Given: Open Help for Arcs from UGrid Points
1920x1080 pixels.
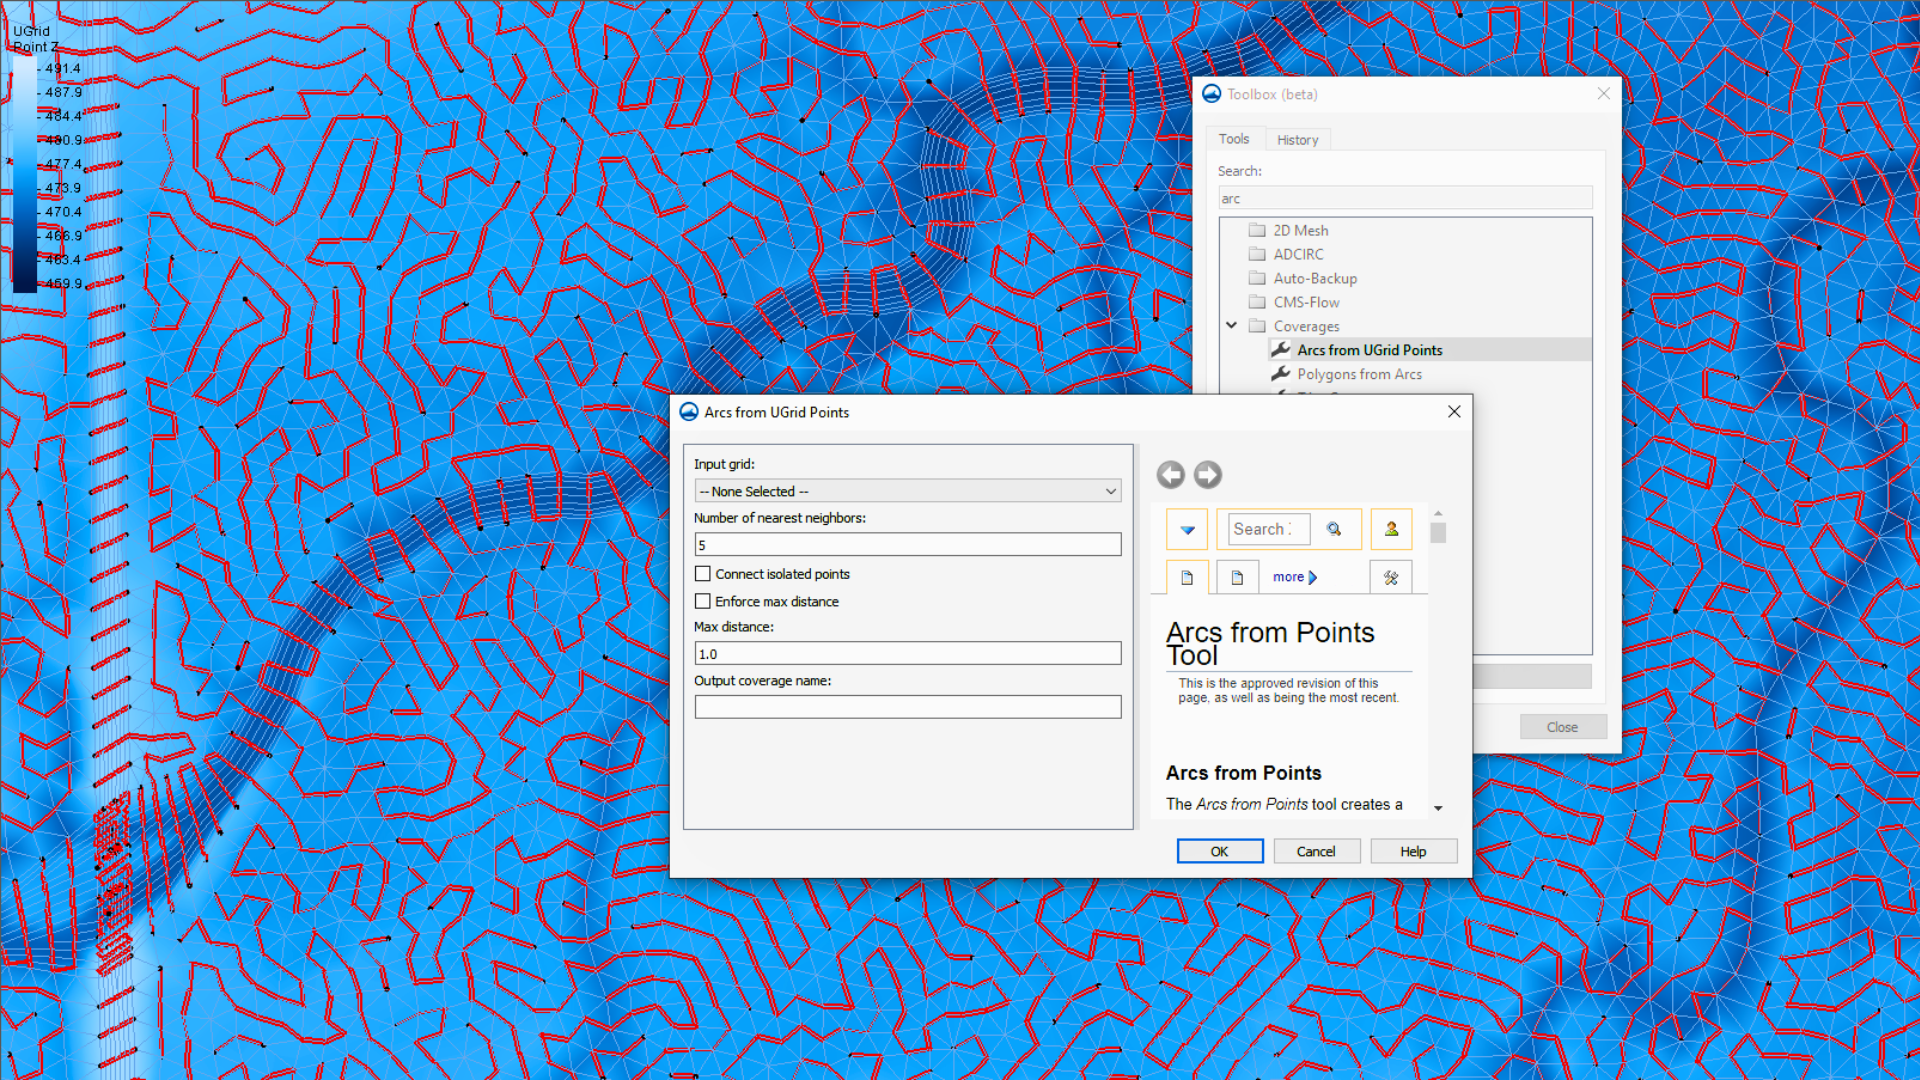Looking at the screenshot, I should (1413, 851).
